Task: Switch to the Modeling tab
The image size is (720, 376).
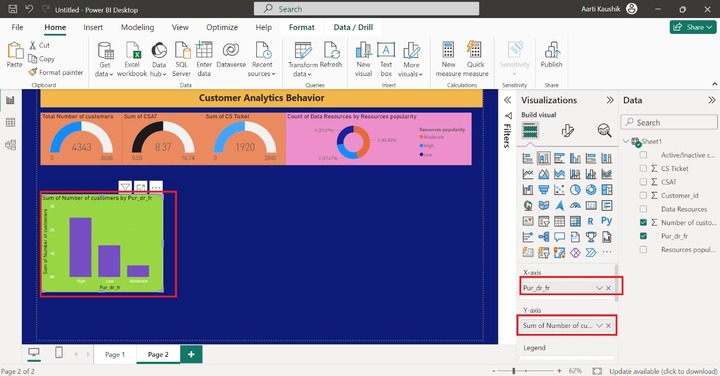Action: [x=137, y=27]
